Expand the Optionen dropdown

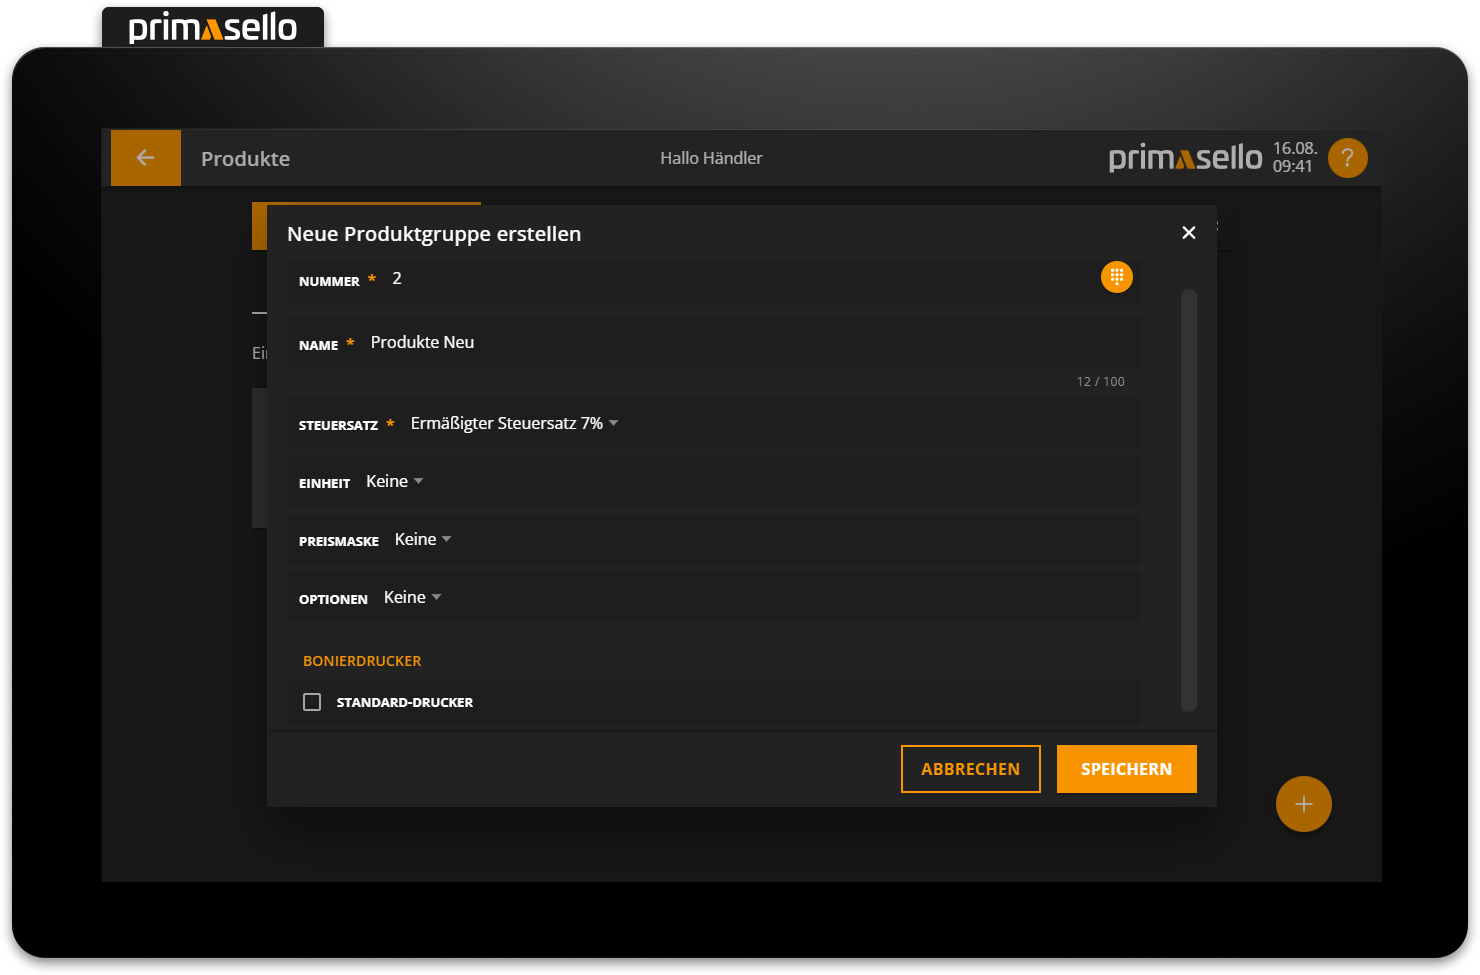(x=412, y=598)
